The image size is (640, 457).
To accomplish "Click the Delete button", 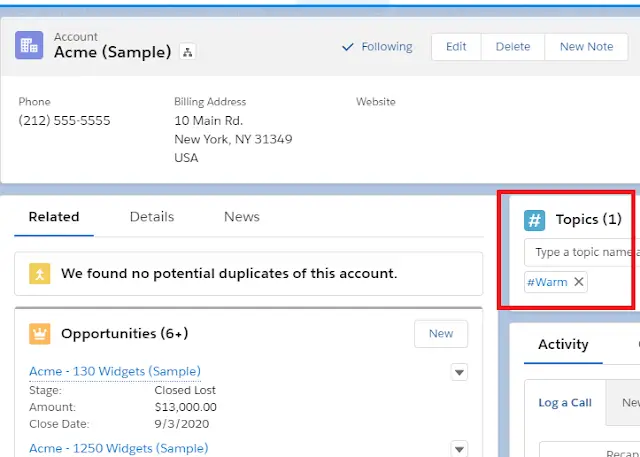I will click(513, 47).
